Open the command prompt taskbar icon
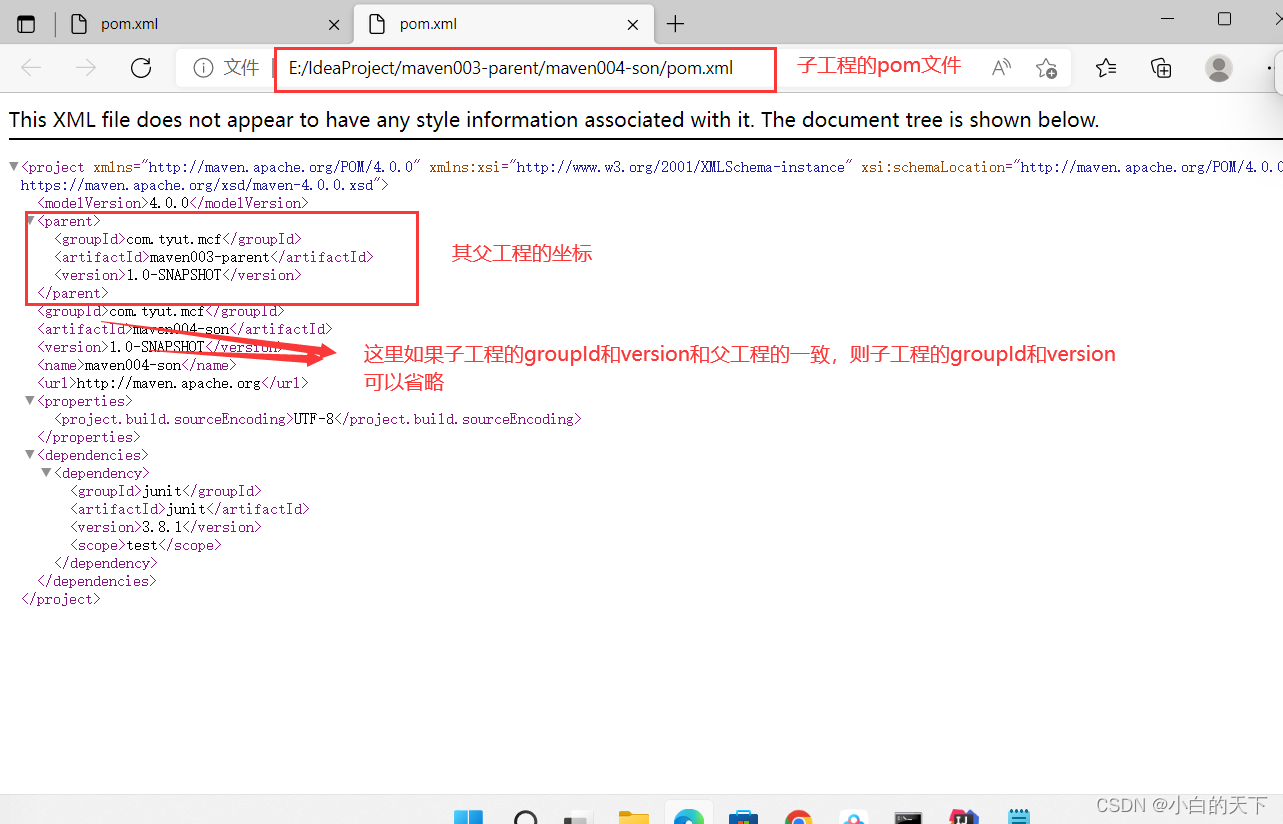The height and width of the screenshot is (824, 1283). tap(908, 817)
